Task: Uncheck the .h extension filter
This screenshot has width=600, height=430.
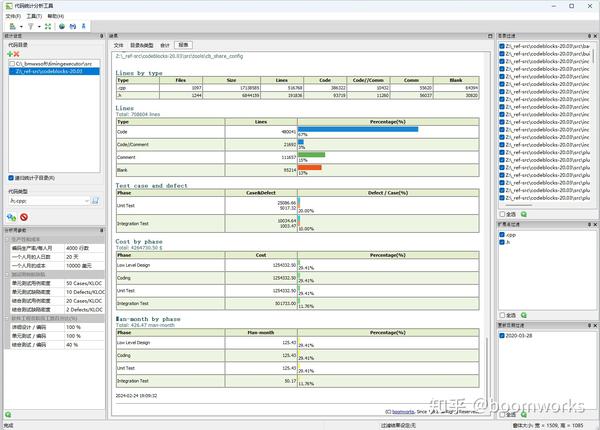Action: 502,242
